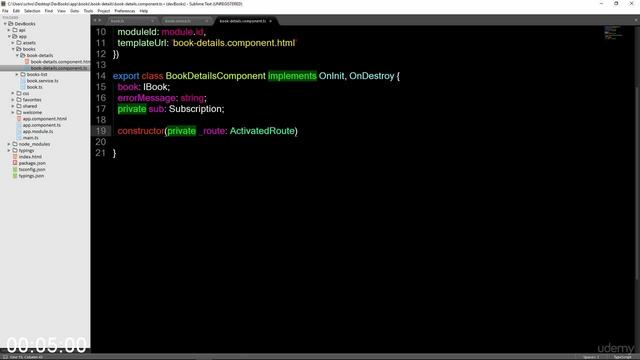The image size is (640, 360).
Task: Open app.component.ts in the sidebar
Action: pos(42,125)
